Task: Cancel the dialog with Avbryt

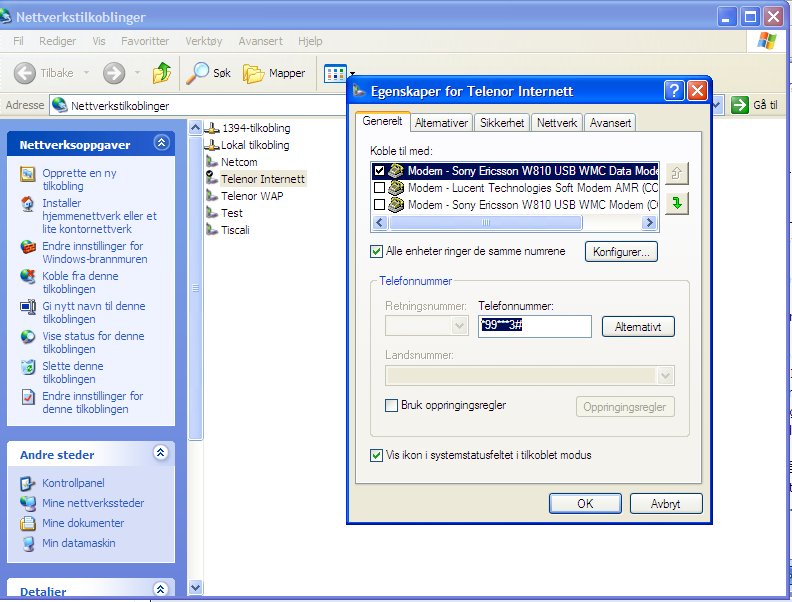Action: click(x=666, y=504)
